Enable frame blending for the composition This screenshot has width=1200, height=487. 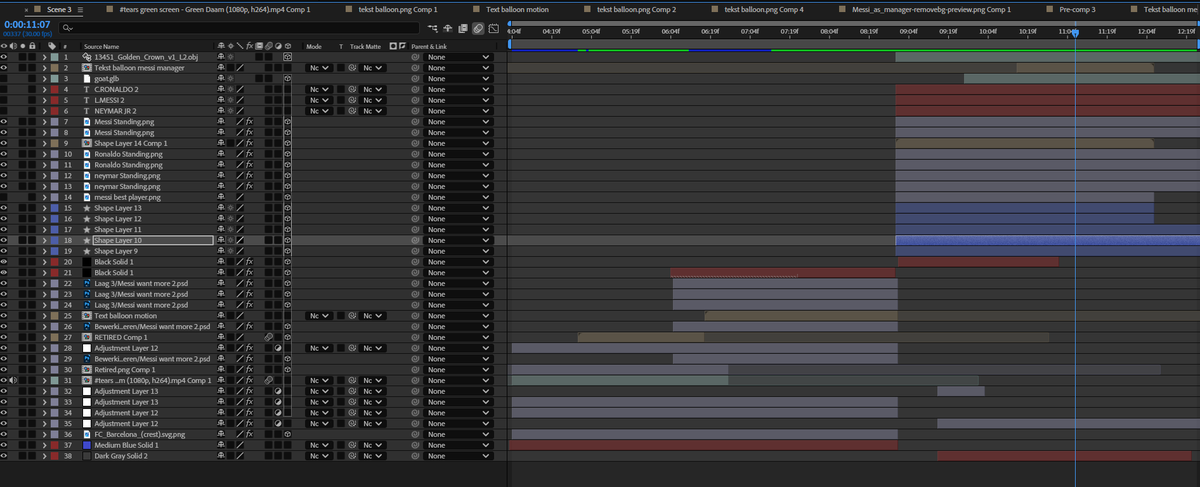[462, 28]
